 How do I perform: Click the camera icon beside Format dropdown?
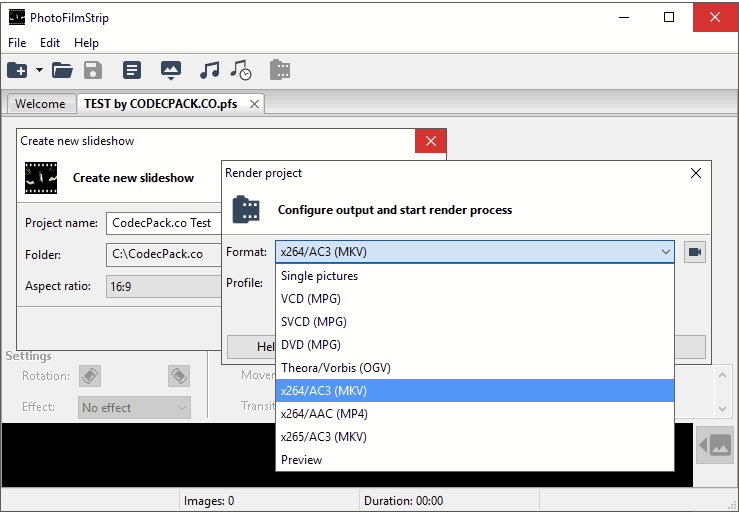pos(695,252)
